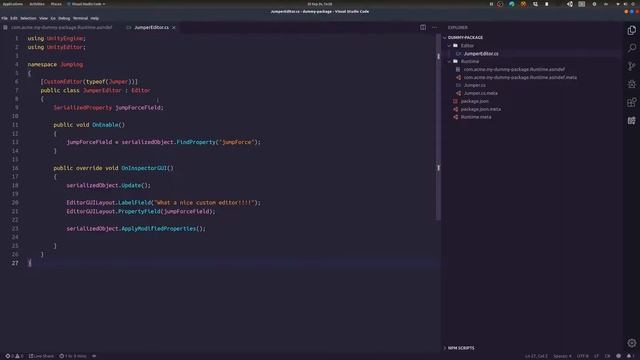Screen dimensions: 640x360
Task: Open the Live Share view icon
Action: 631,120
